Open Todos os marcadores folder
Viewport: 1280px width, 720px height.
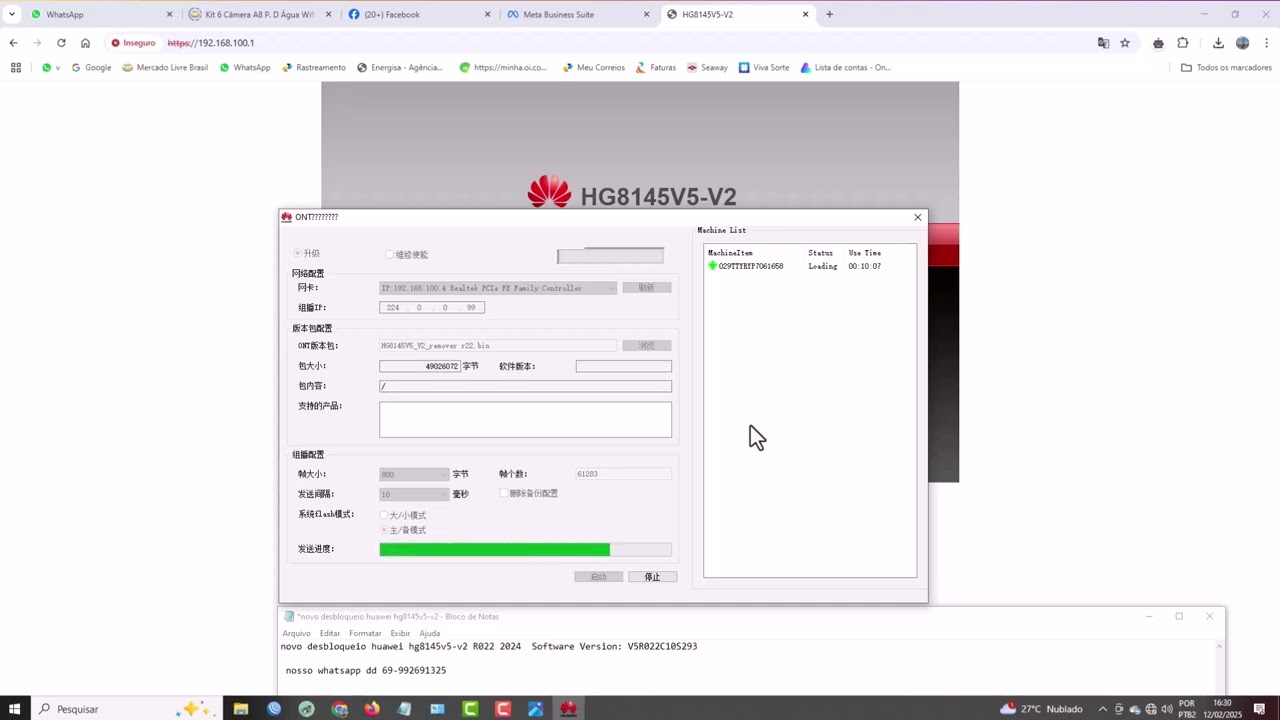point(1226,68)
